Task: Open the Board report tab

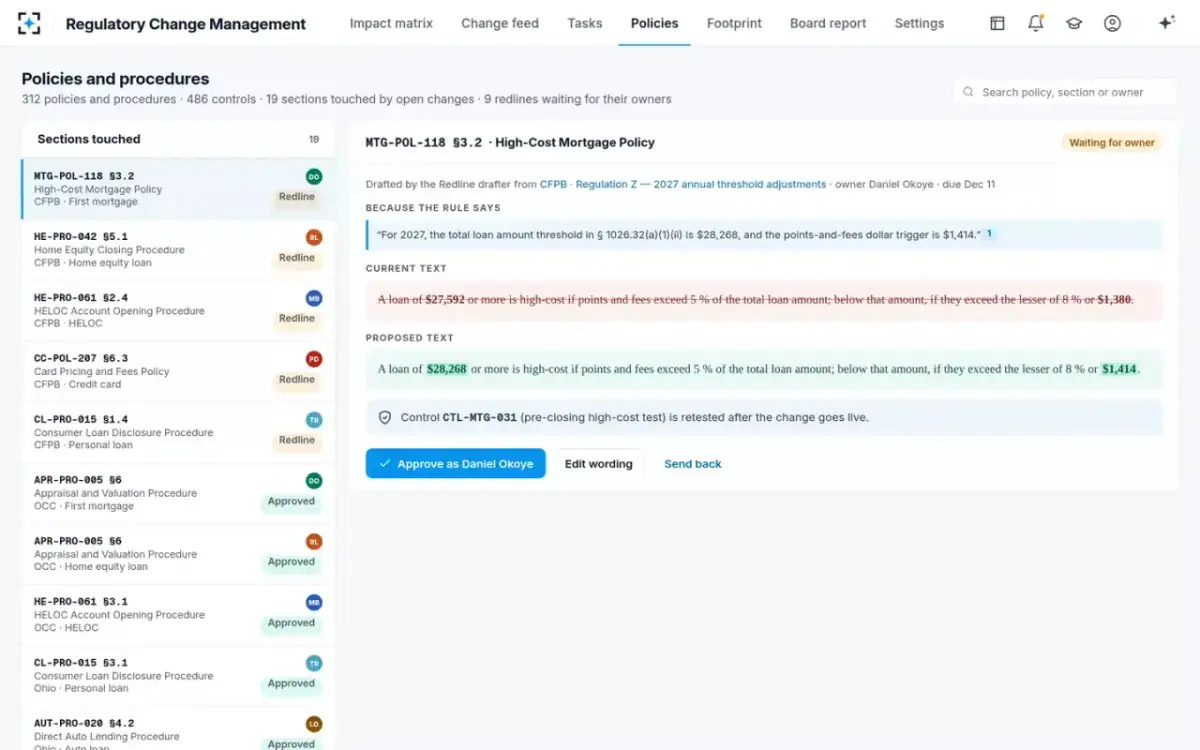Action: [828, 23]
